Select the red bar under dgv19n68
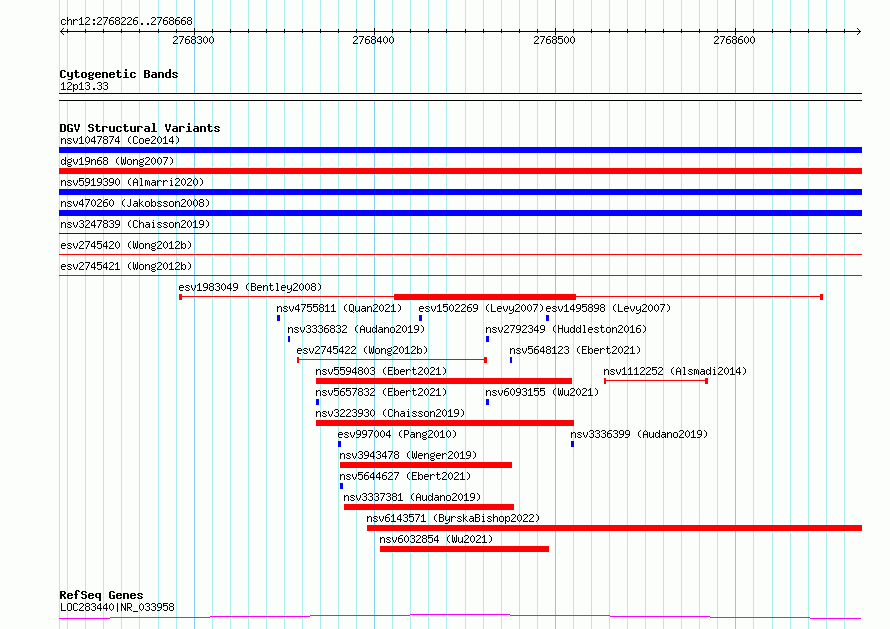Viewport: 890px width, 629px height. (x=460, y=171)
